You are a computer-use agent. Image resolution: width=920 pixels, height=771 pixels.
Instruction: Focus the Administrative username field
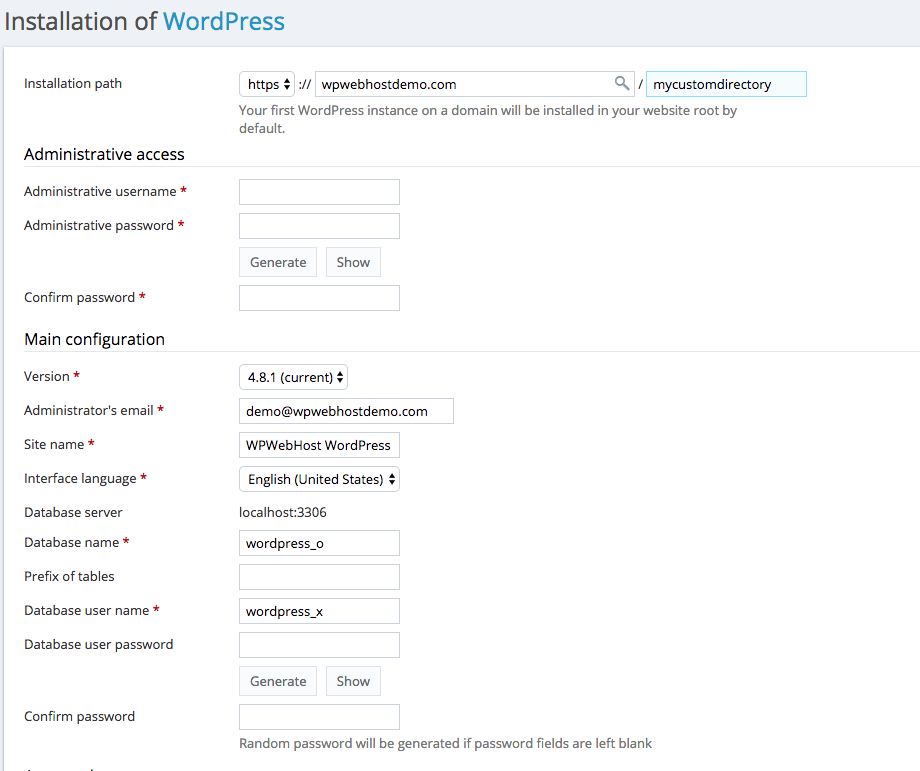pyautogui.click(x=319, y=192)
